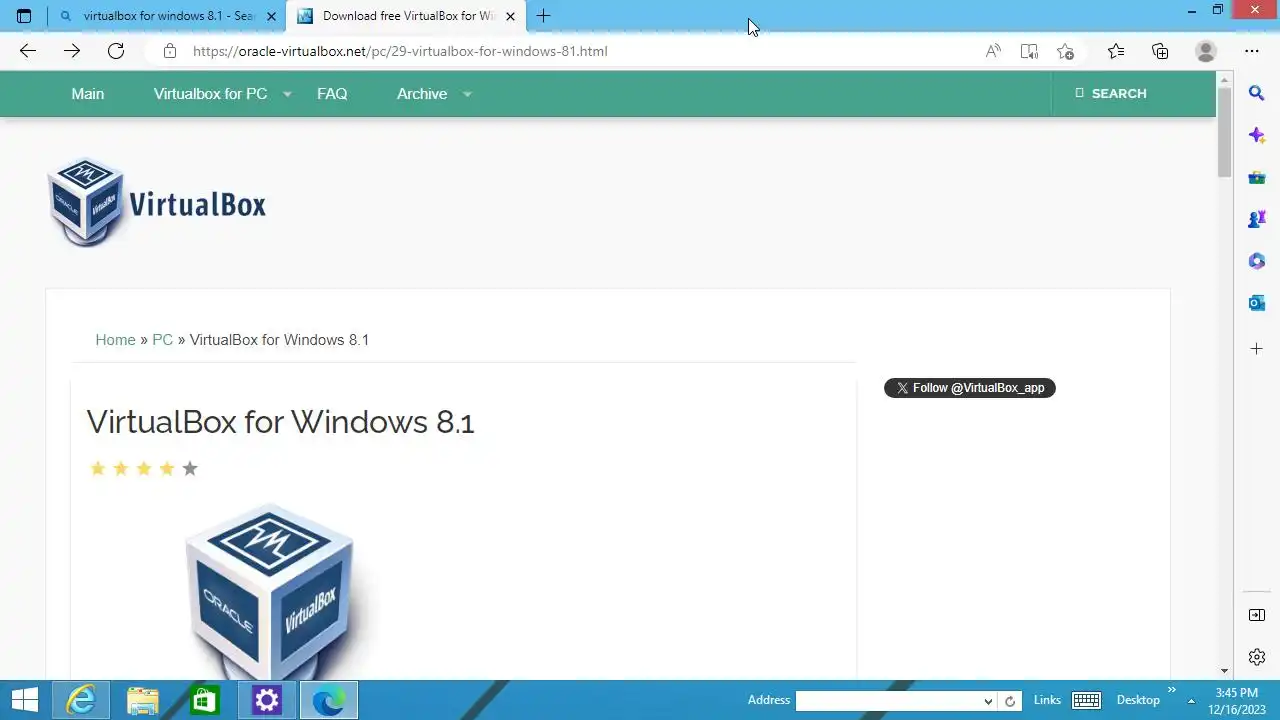The image size is (1280, 720).
Task: Open sidebar settings gear icon
Action: (1257, 657)
